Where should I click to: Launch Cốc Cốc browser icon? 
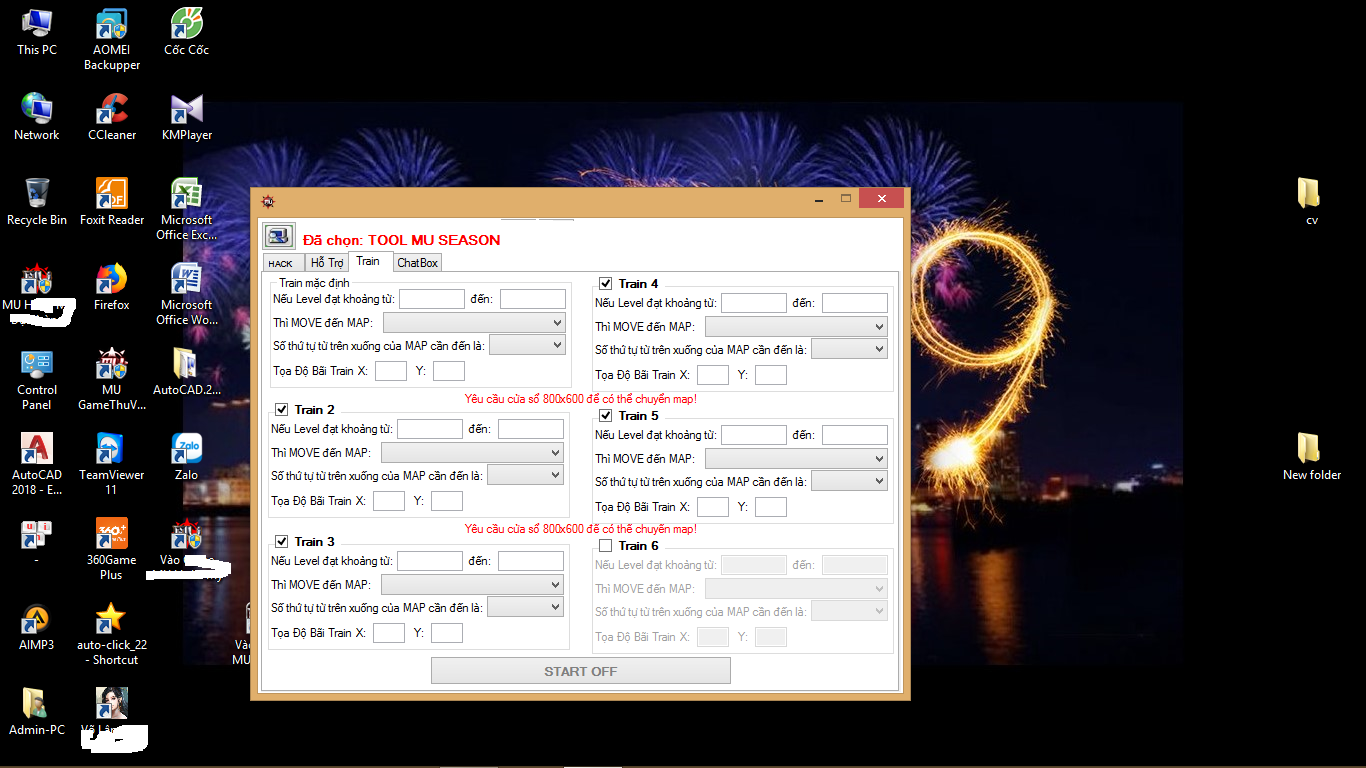click(x=186, y=33)
